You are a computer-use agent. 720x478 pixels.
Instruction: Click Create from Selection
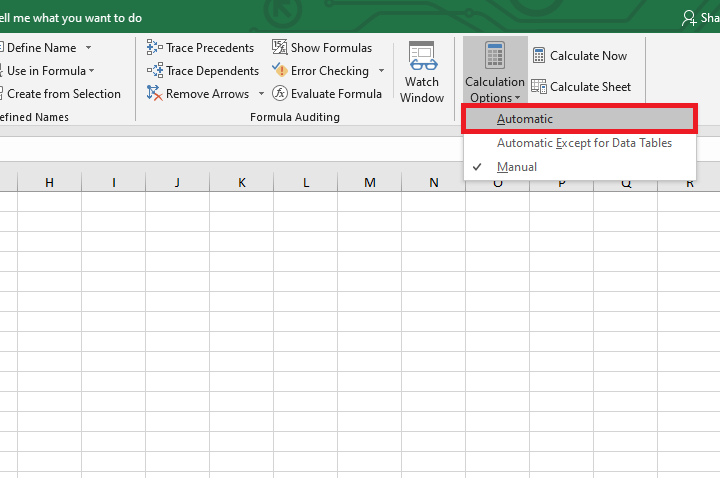[x=63, y=94]
